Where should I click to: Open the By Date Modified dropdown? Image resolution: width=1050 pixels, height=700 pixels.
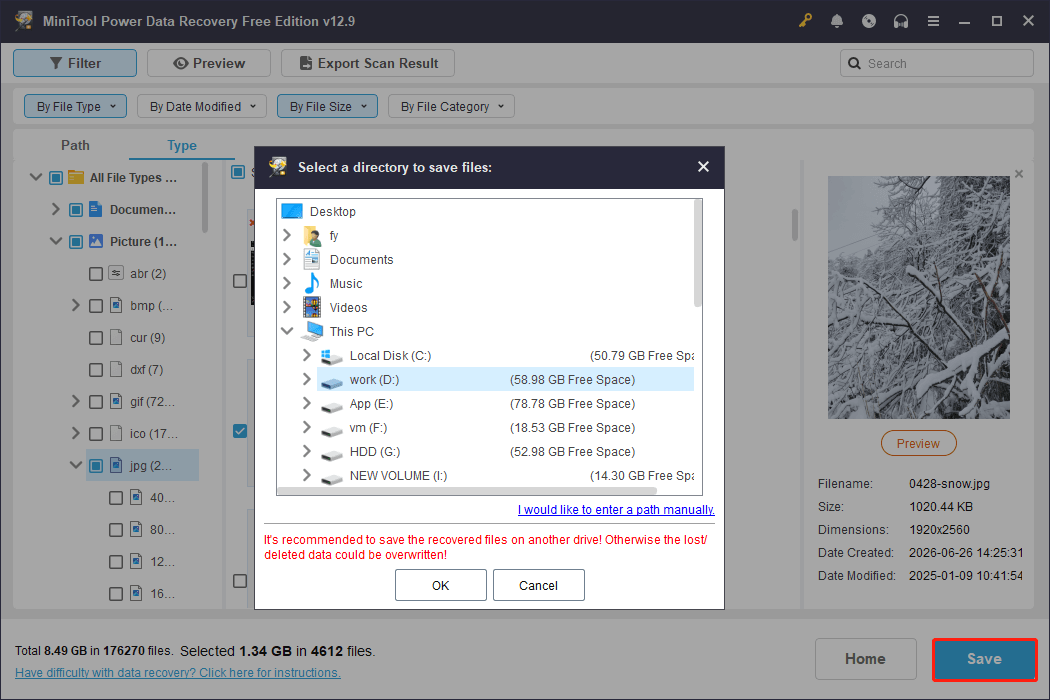coord(202,106)
